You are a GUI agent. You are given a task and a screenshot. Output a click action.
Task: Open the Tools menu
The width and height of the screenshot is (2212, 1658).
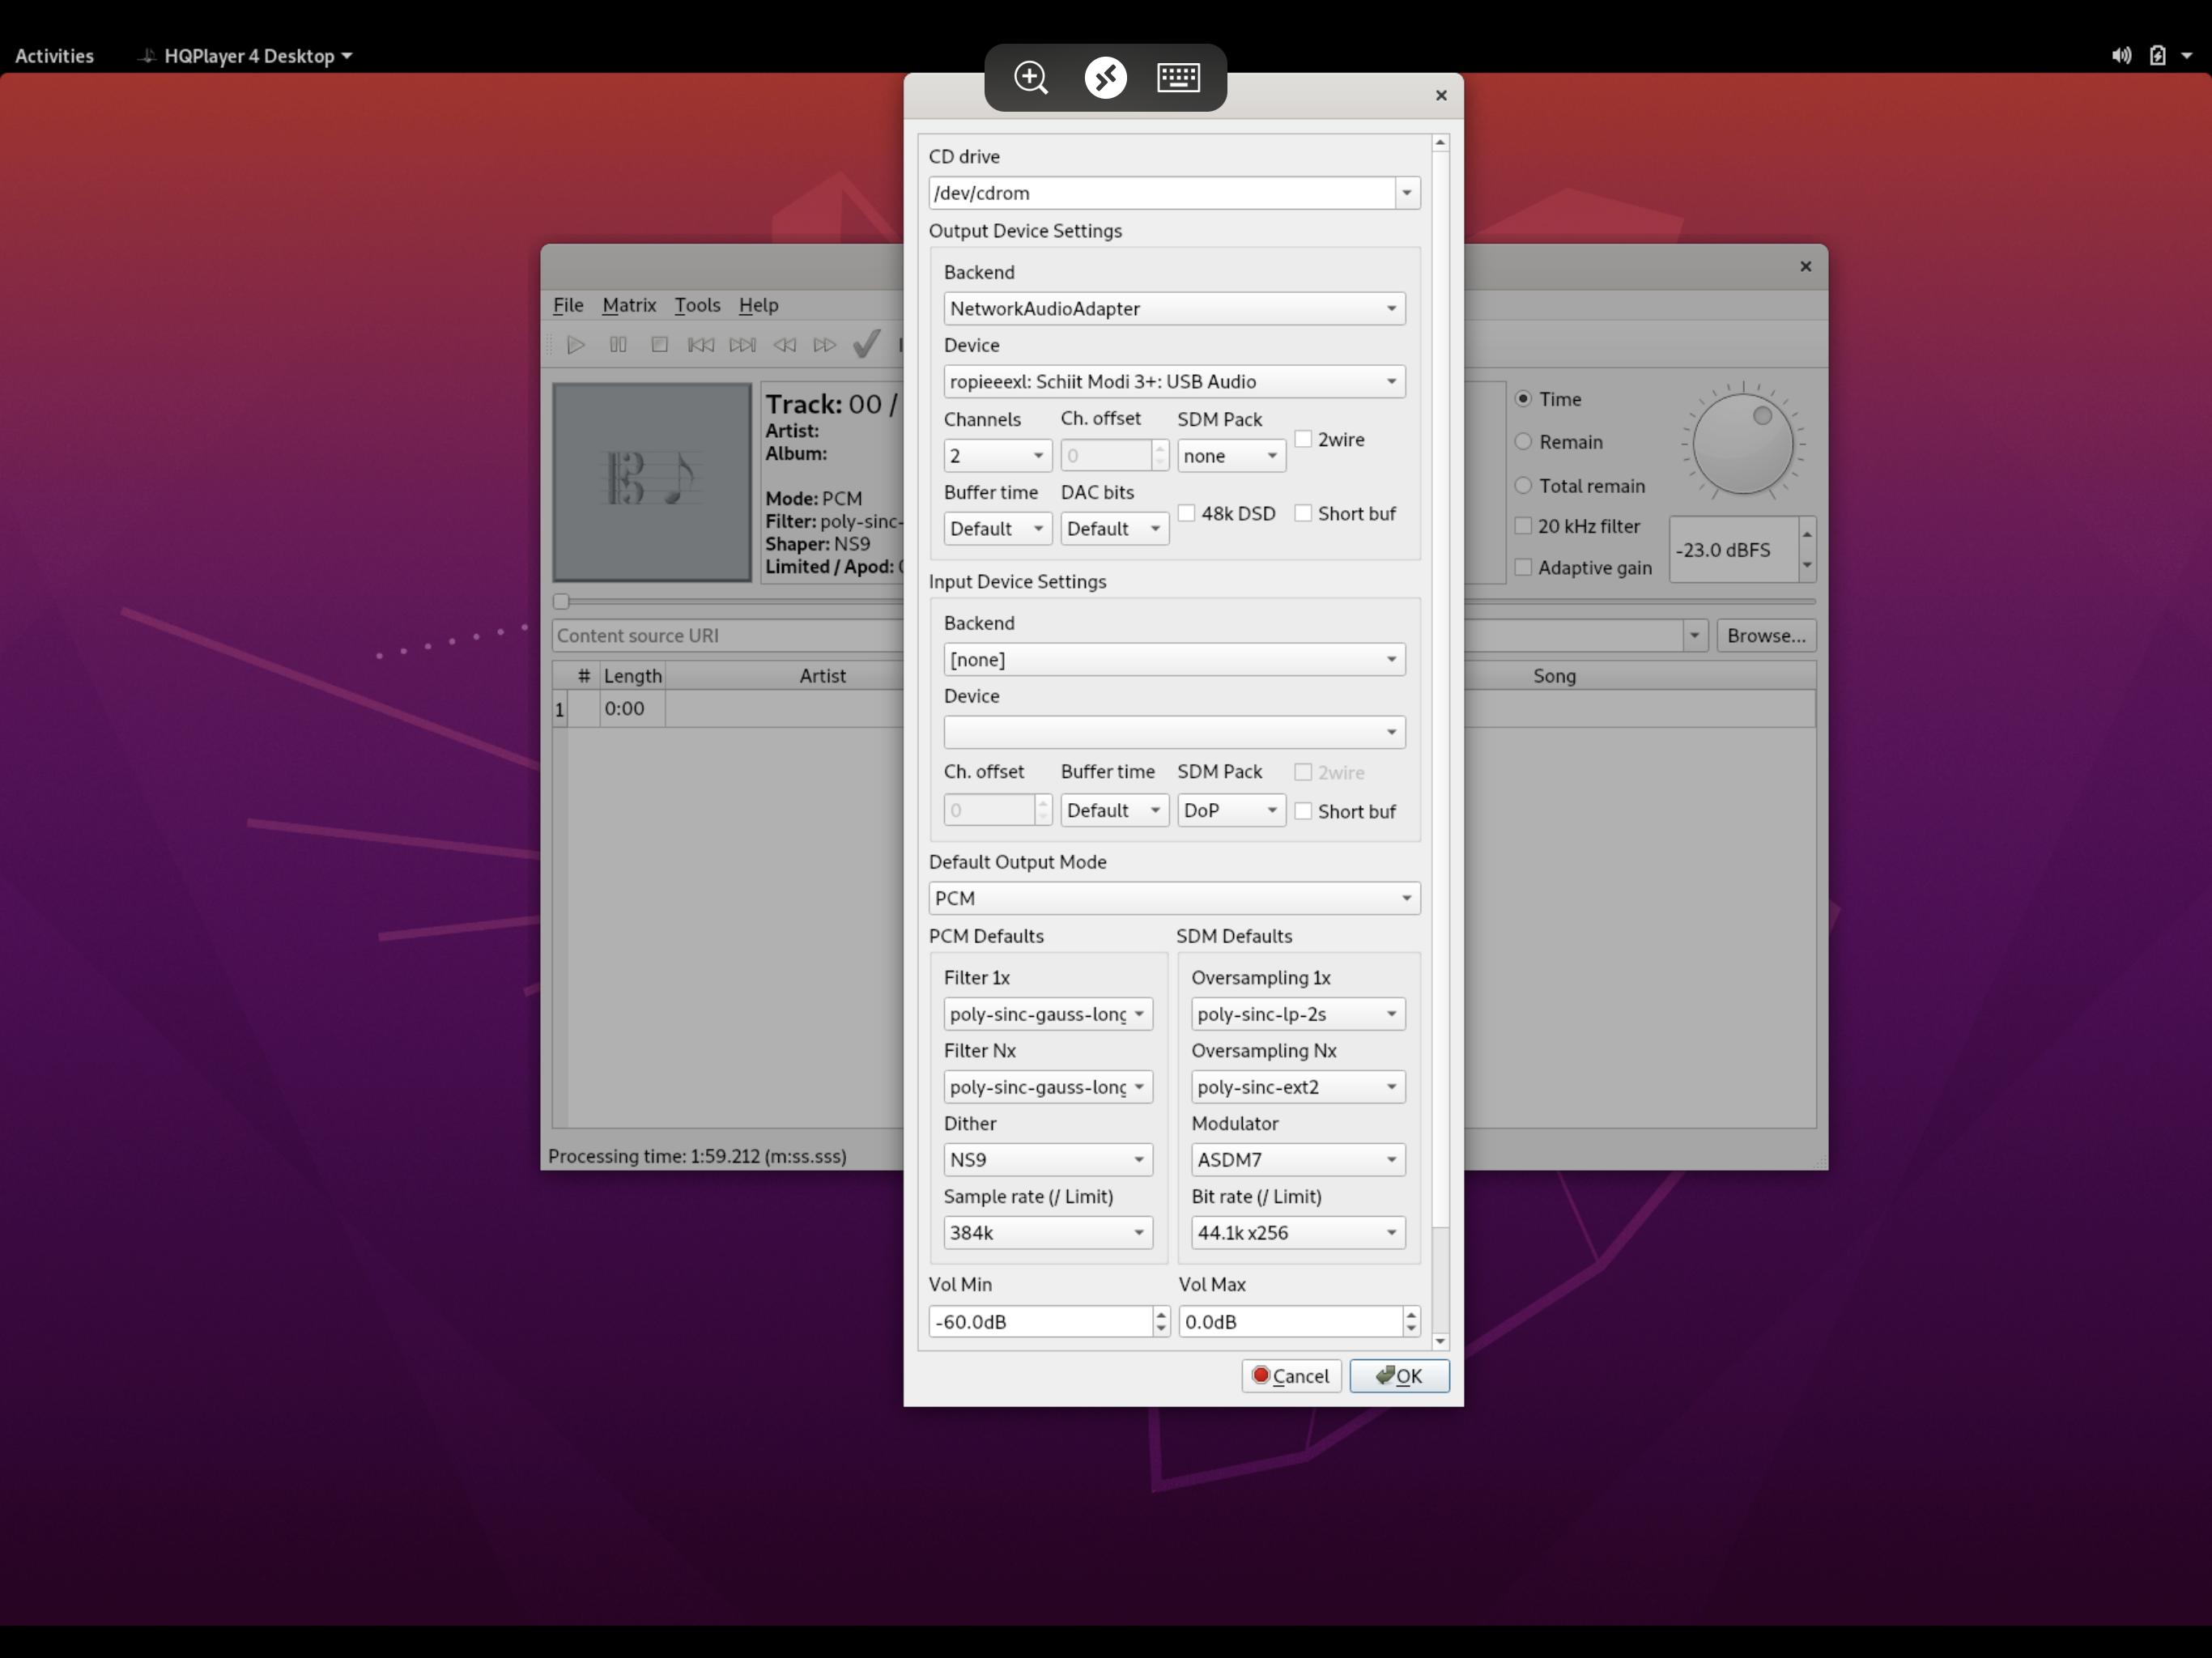[x=697, y=305]
